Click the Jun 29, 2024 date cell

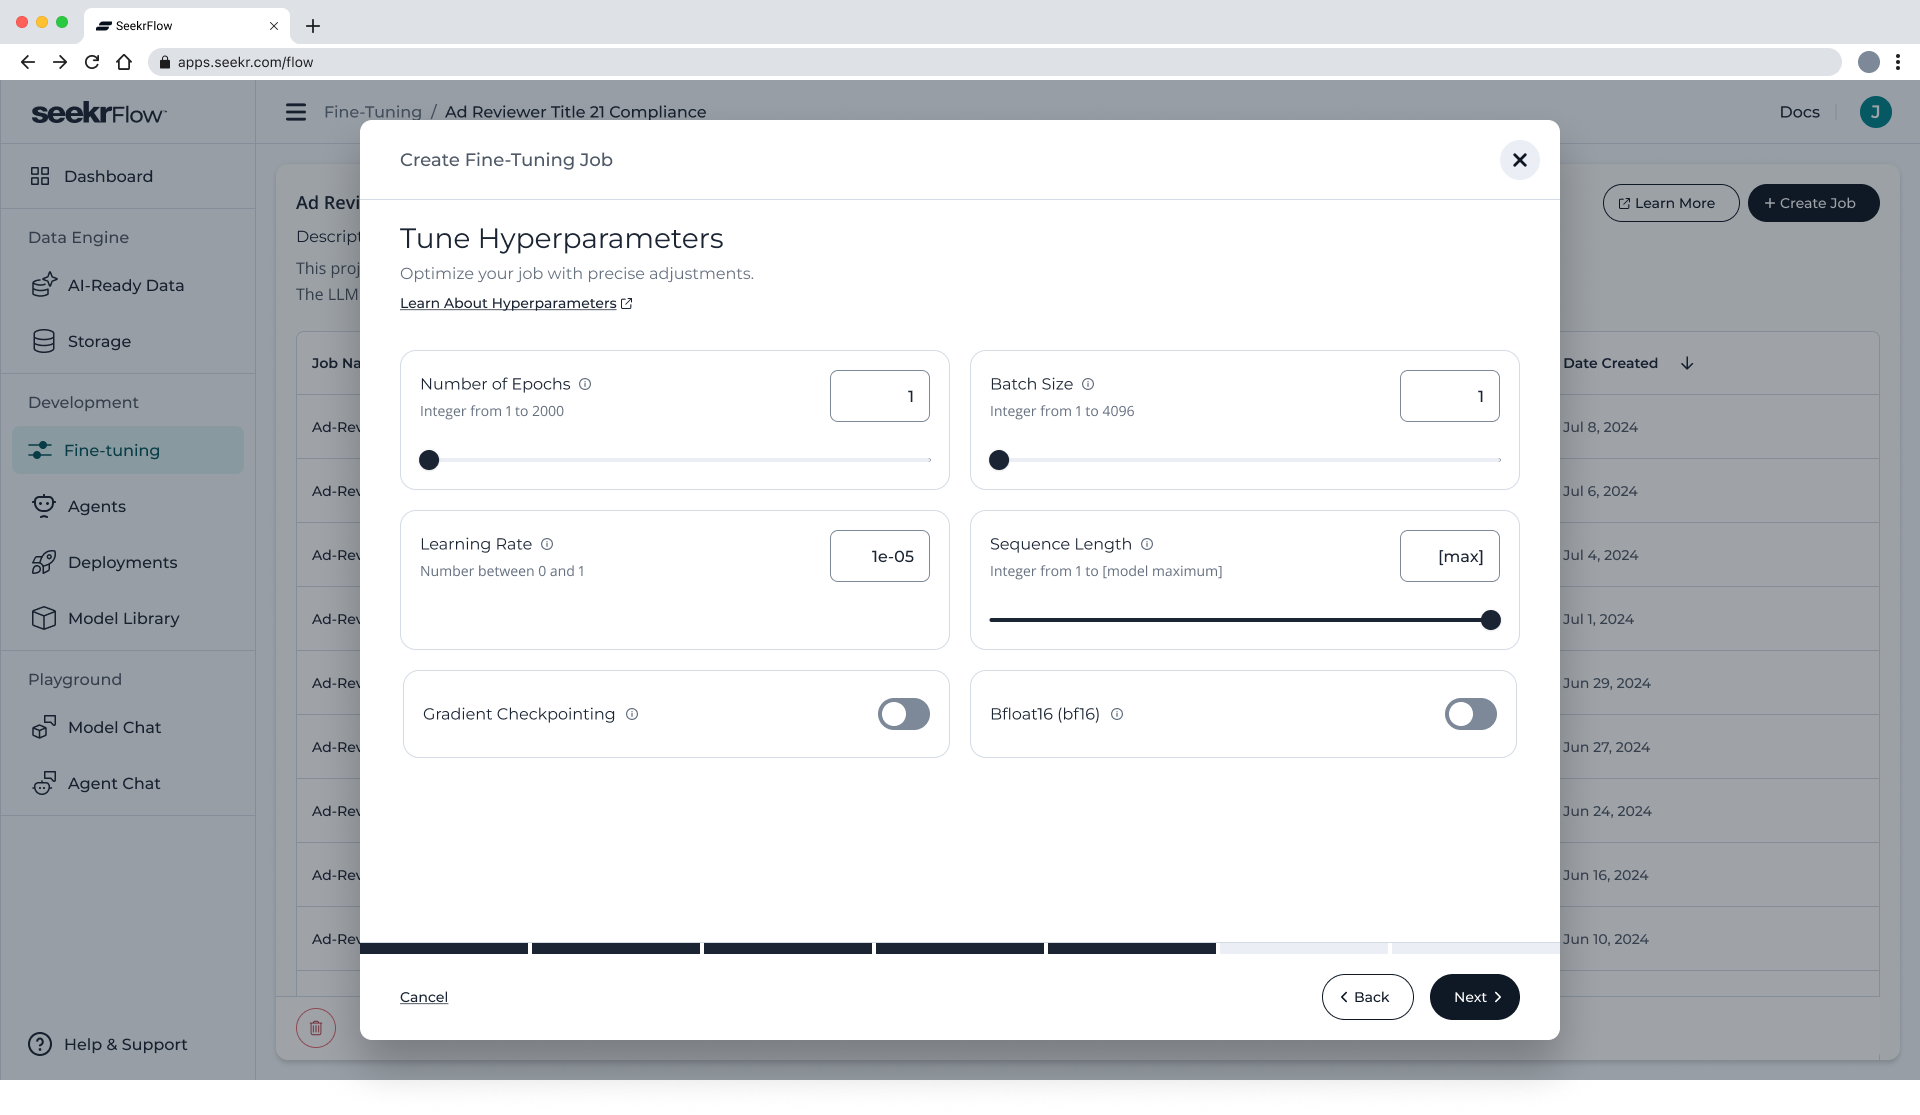1606,683
